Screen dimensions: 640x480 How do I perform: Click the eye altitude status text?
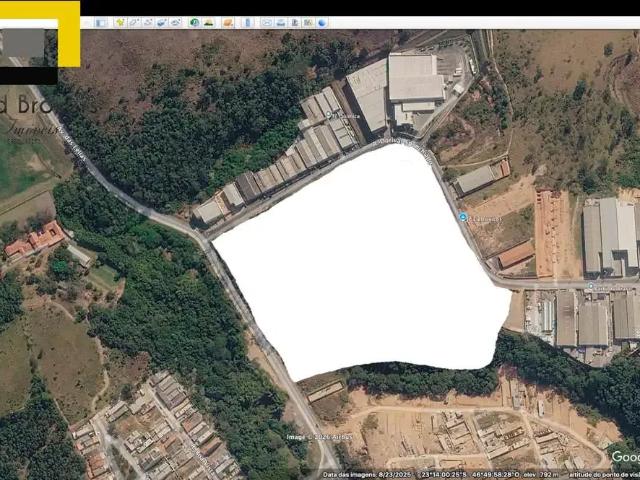click(604, 475)
